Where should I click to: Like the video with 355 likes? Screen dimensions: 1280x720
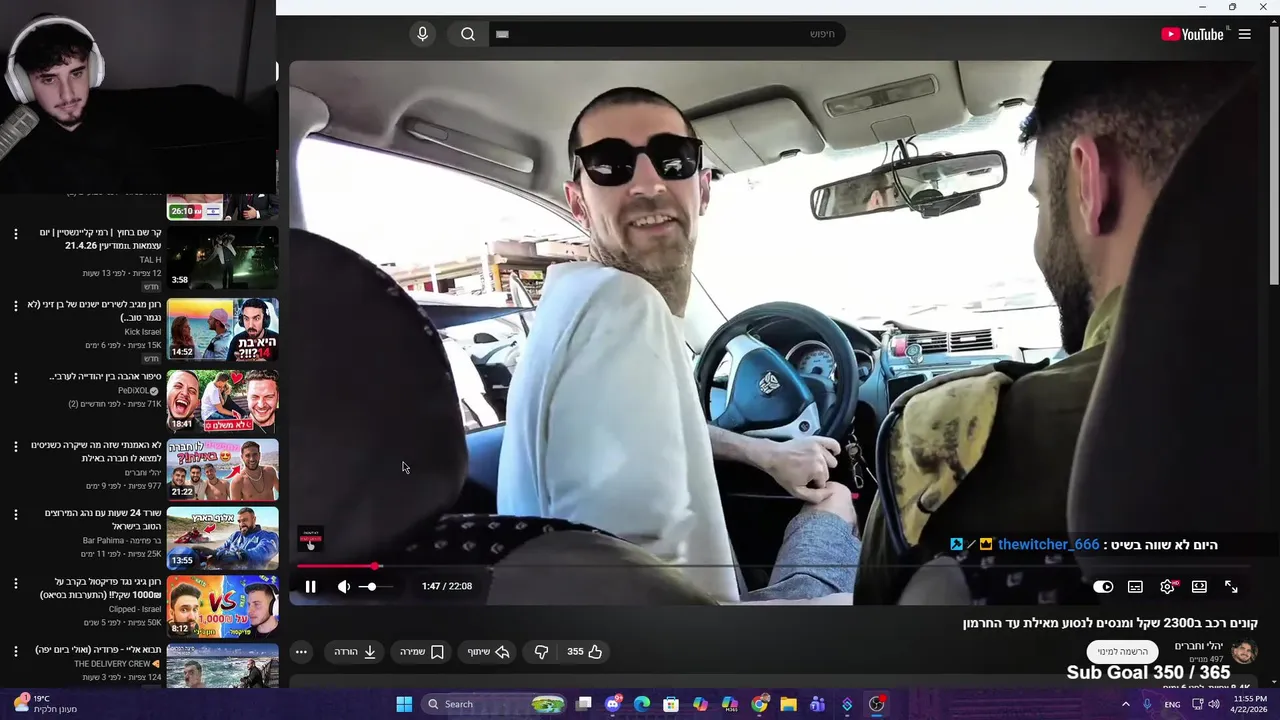point(585,652)
